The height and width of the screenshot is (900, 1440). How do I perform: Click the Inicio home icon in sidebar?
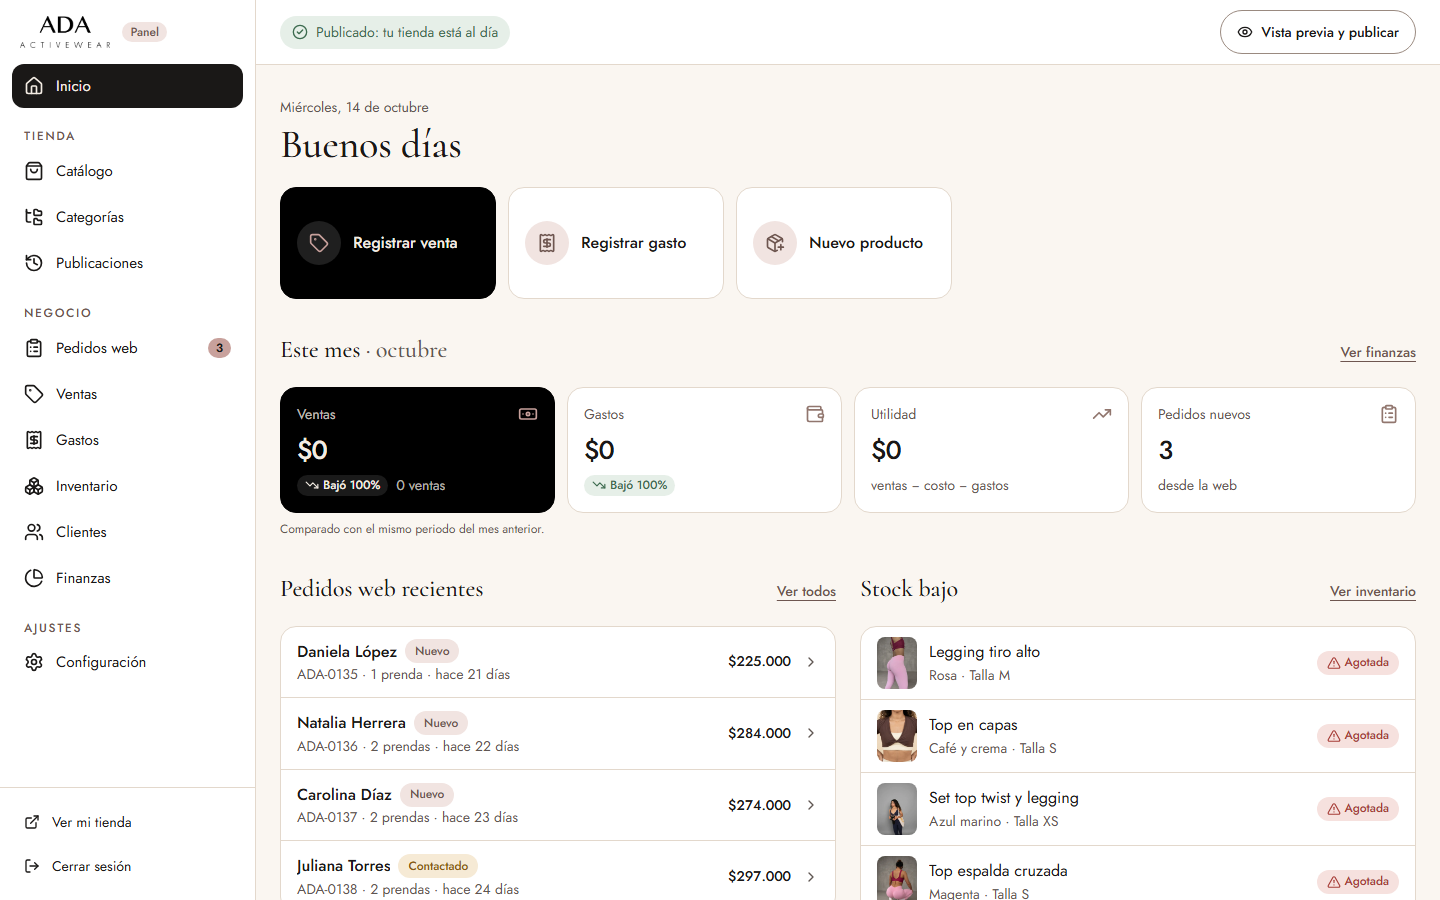(34, 86)
